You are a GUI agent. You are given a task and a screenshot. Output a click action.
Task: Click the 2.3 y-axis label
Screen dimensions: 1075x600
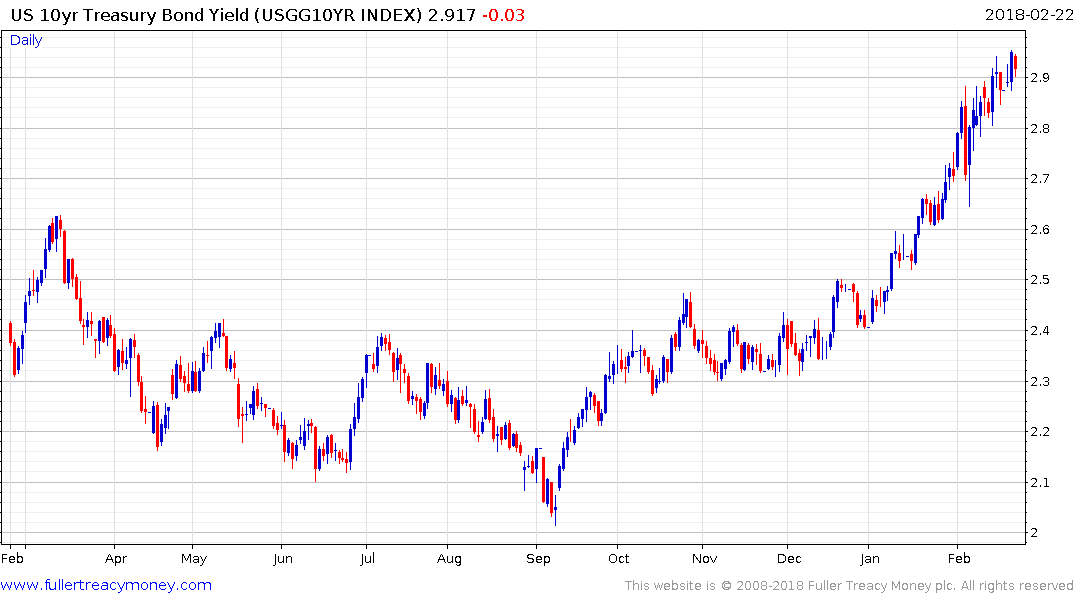(1040, 381)
